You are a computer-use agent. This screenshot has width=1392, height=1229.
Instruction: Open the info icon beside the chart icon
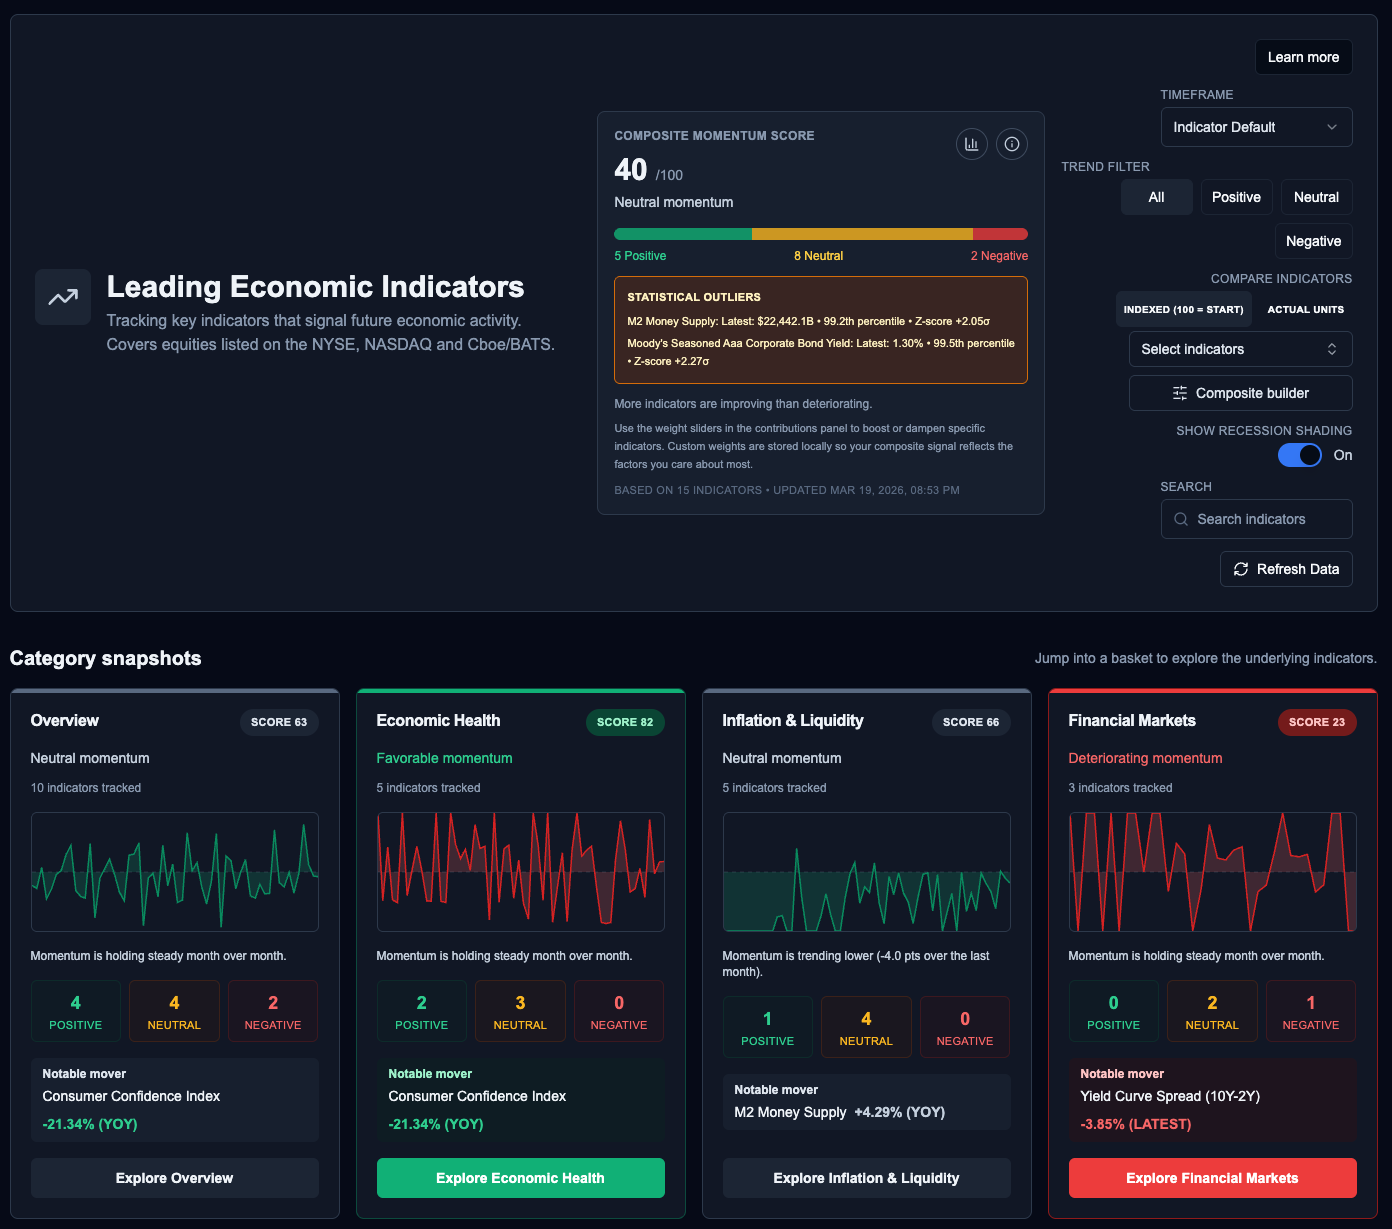point(1011,144)
